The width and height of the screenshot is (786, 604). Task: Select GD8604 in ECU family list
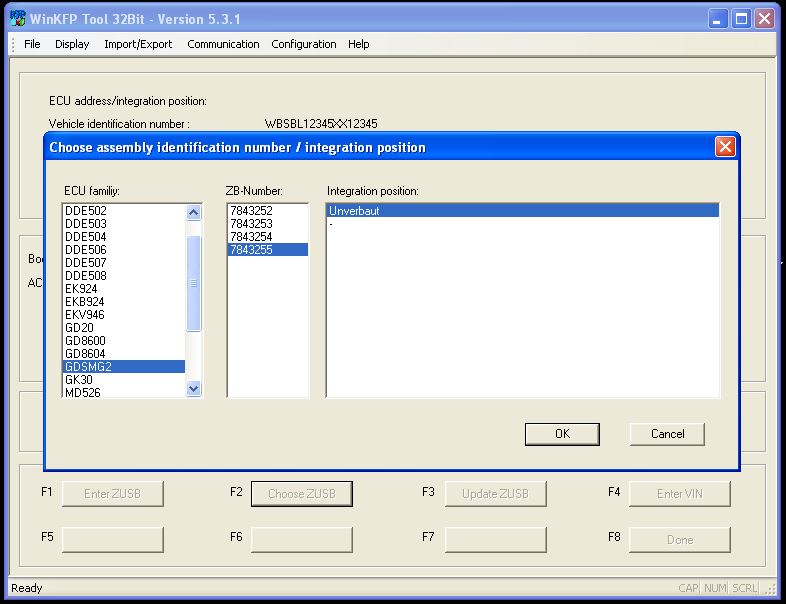[123, 354]
